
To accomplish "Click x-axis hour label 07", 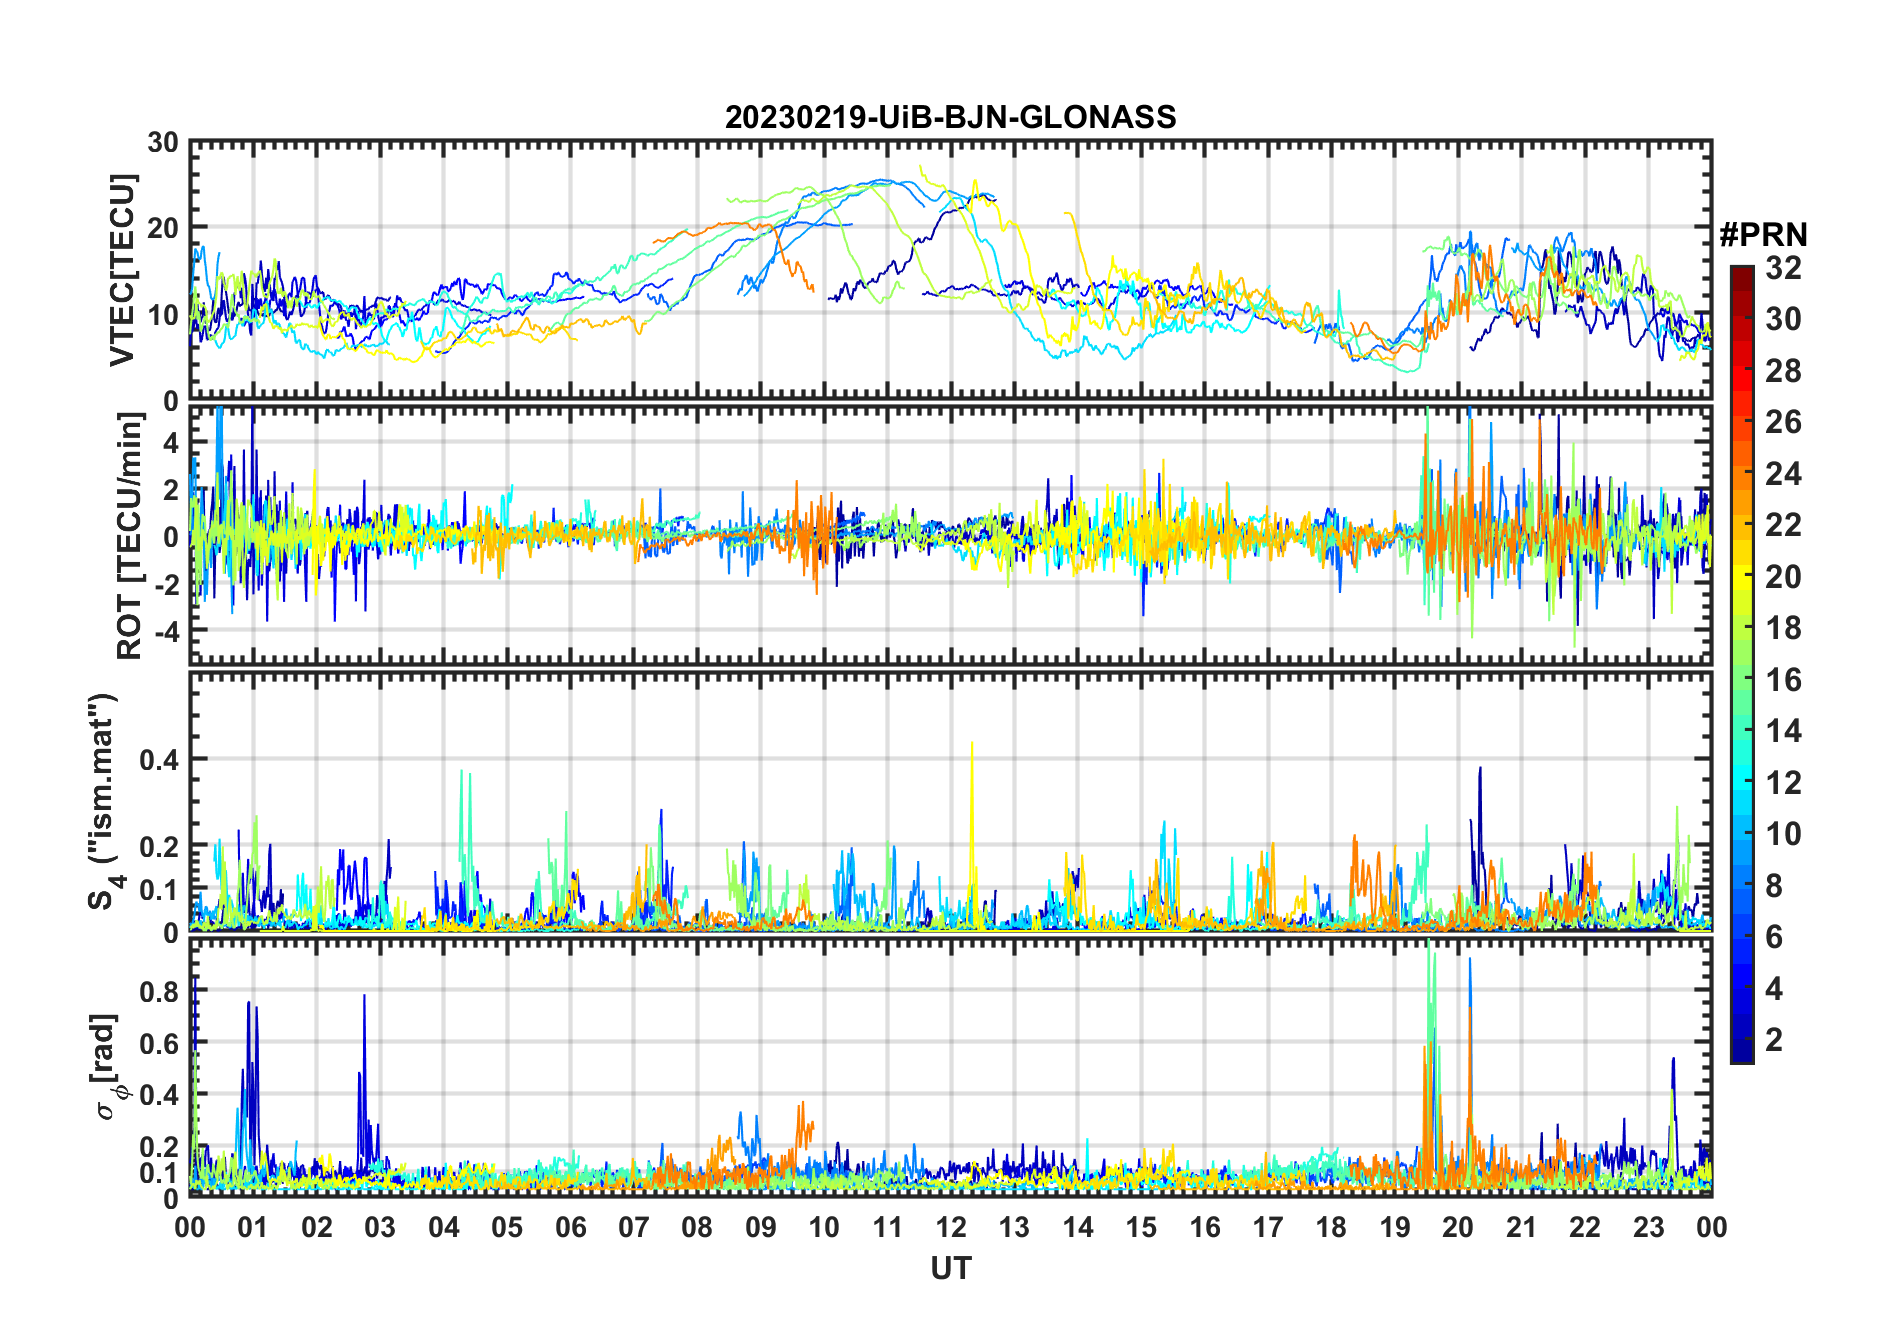I will (x=634, y=1228).
